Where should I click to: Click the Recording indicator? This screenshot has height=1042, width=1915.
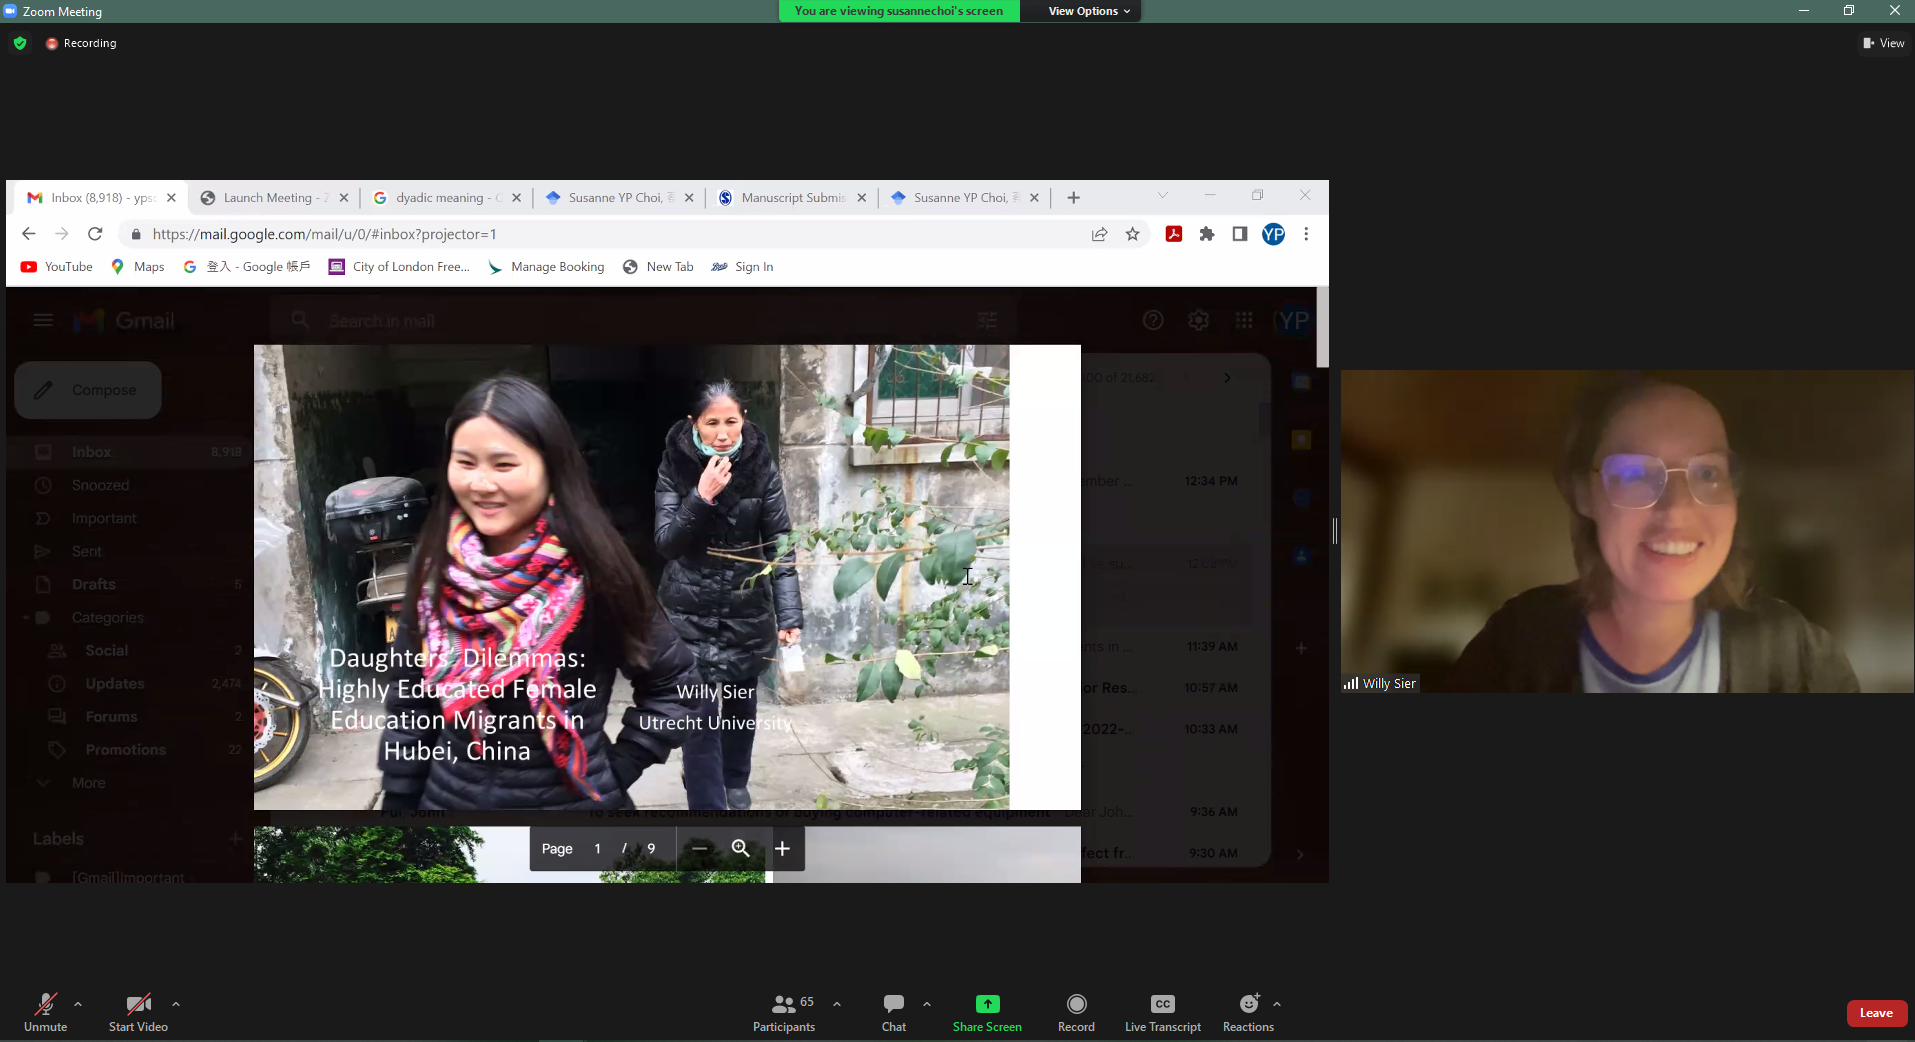pos(81,43)
